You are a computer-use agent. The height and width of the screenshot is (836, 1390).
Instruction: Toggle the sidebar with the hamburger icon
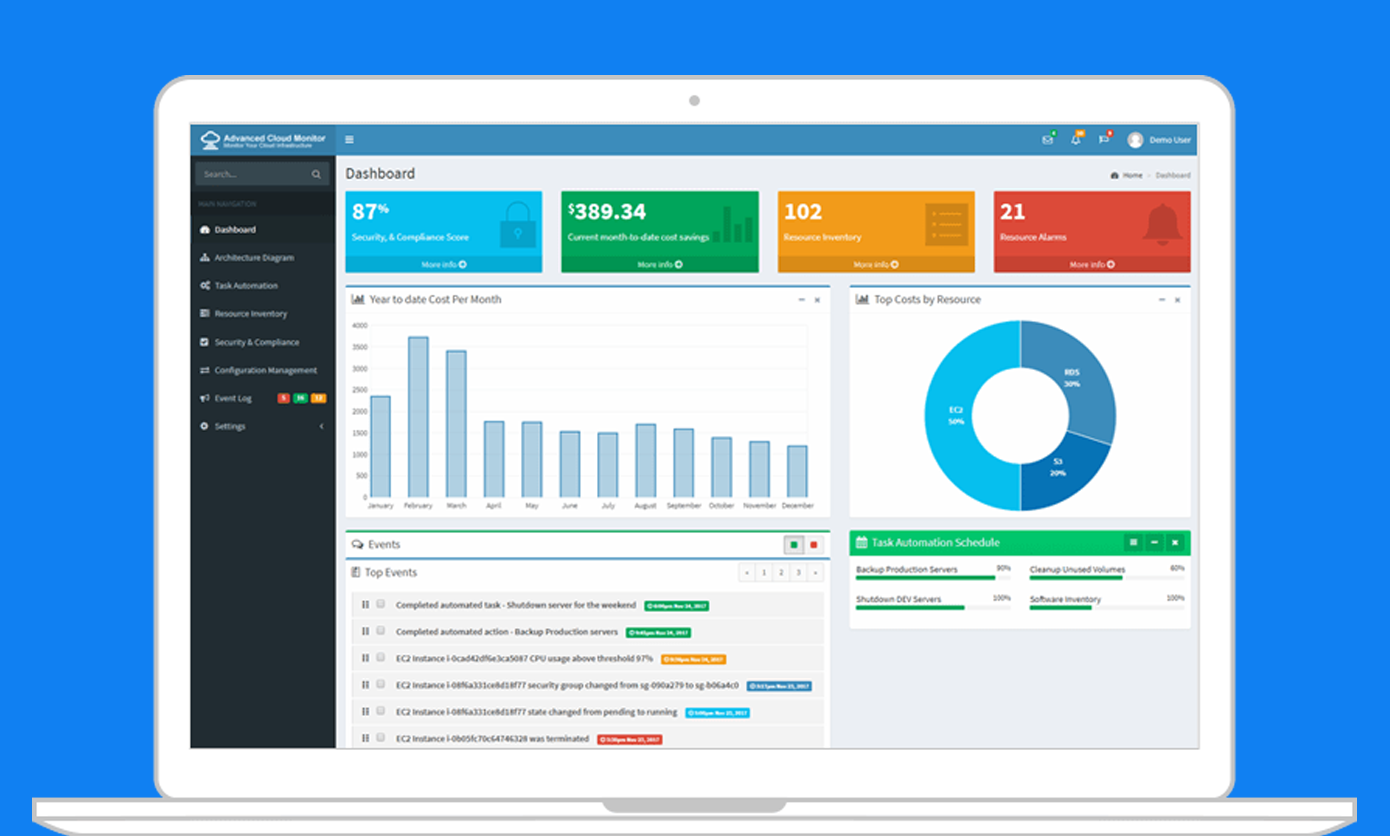point(349,140)
